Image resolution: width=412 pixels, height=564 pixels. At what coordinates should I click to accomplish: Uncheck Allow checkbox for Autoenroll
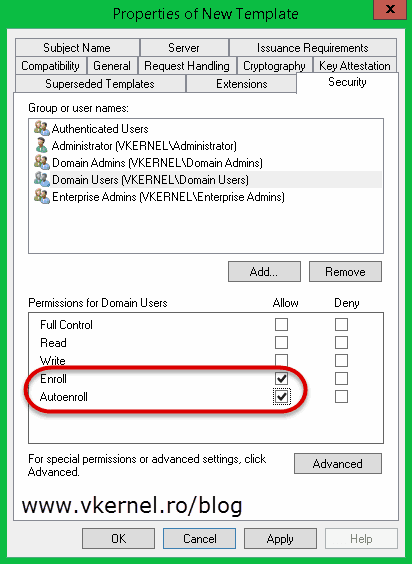[x=281, y=397]
